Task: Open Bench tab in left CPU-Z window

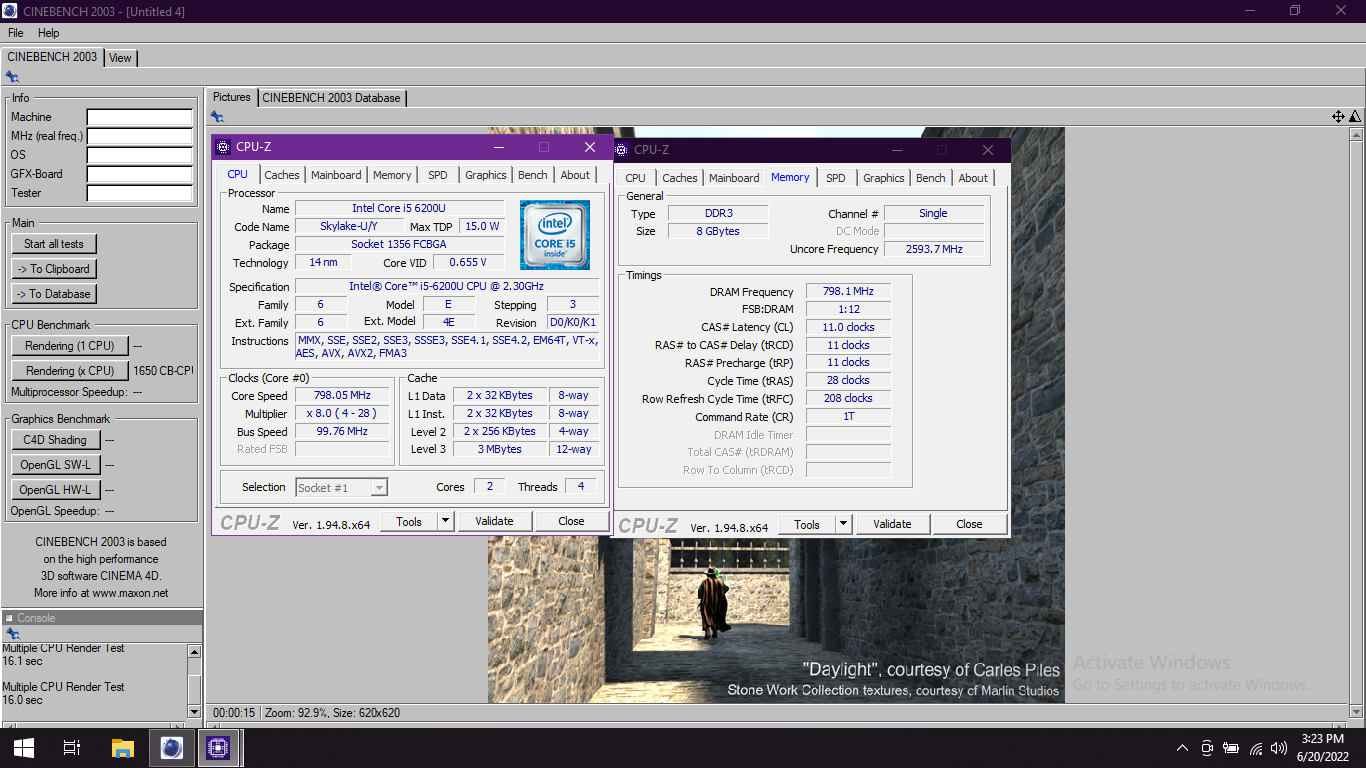Action: point(533,175)
